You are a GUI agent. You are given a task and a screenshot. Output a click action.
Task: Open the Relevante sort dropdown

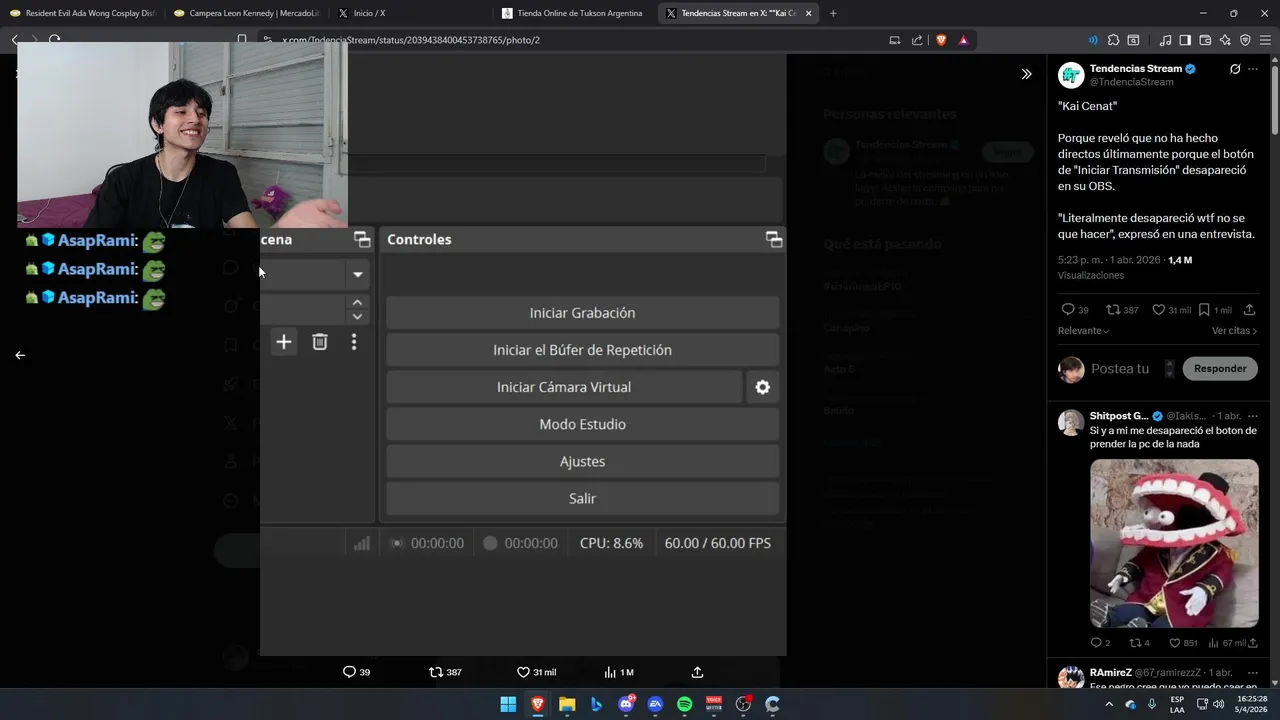pos(1084,331)
